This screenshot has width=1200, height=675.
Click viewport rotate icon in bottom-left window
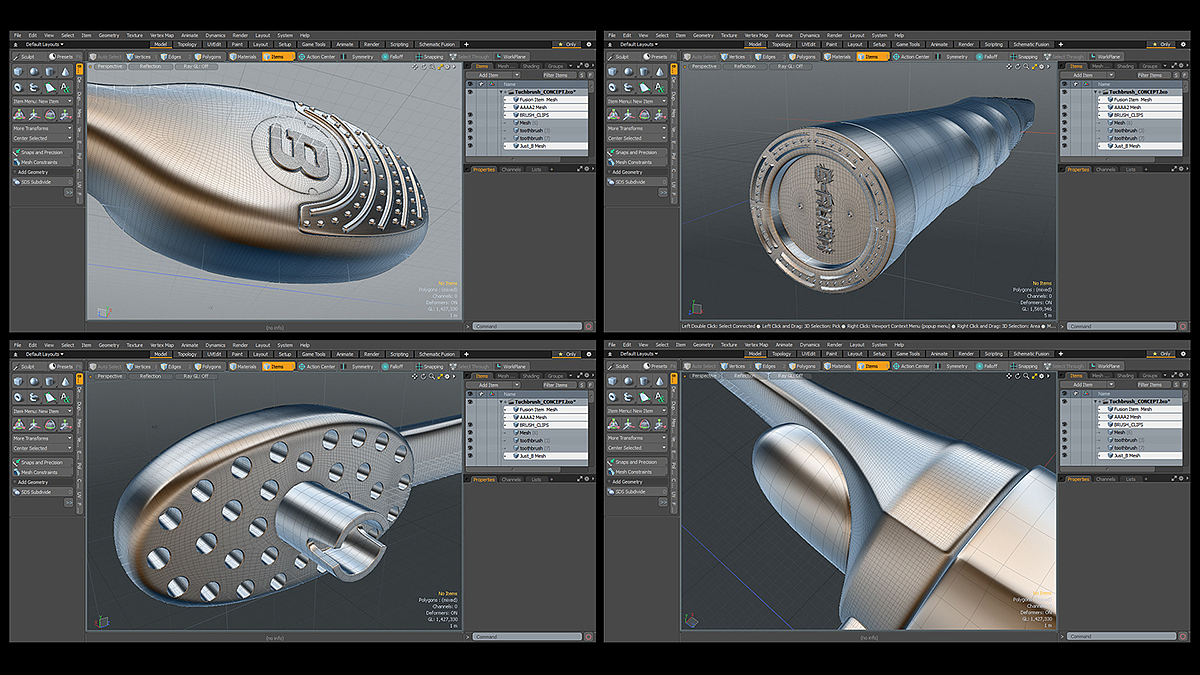tap(423, 377)
